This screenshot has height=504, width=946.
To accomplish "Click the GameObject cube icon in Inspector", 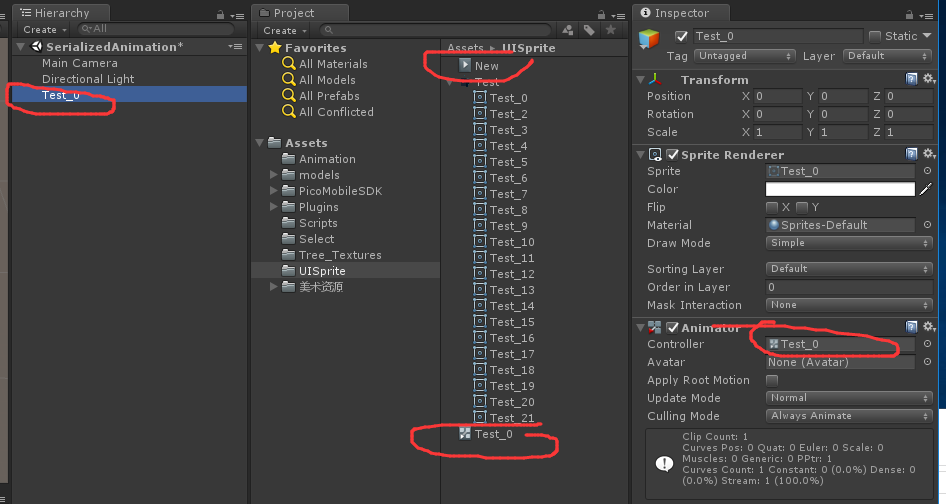I will [x=649, y=39].
